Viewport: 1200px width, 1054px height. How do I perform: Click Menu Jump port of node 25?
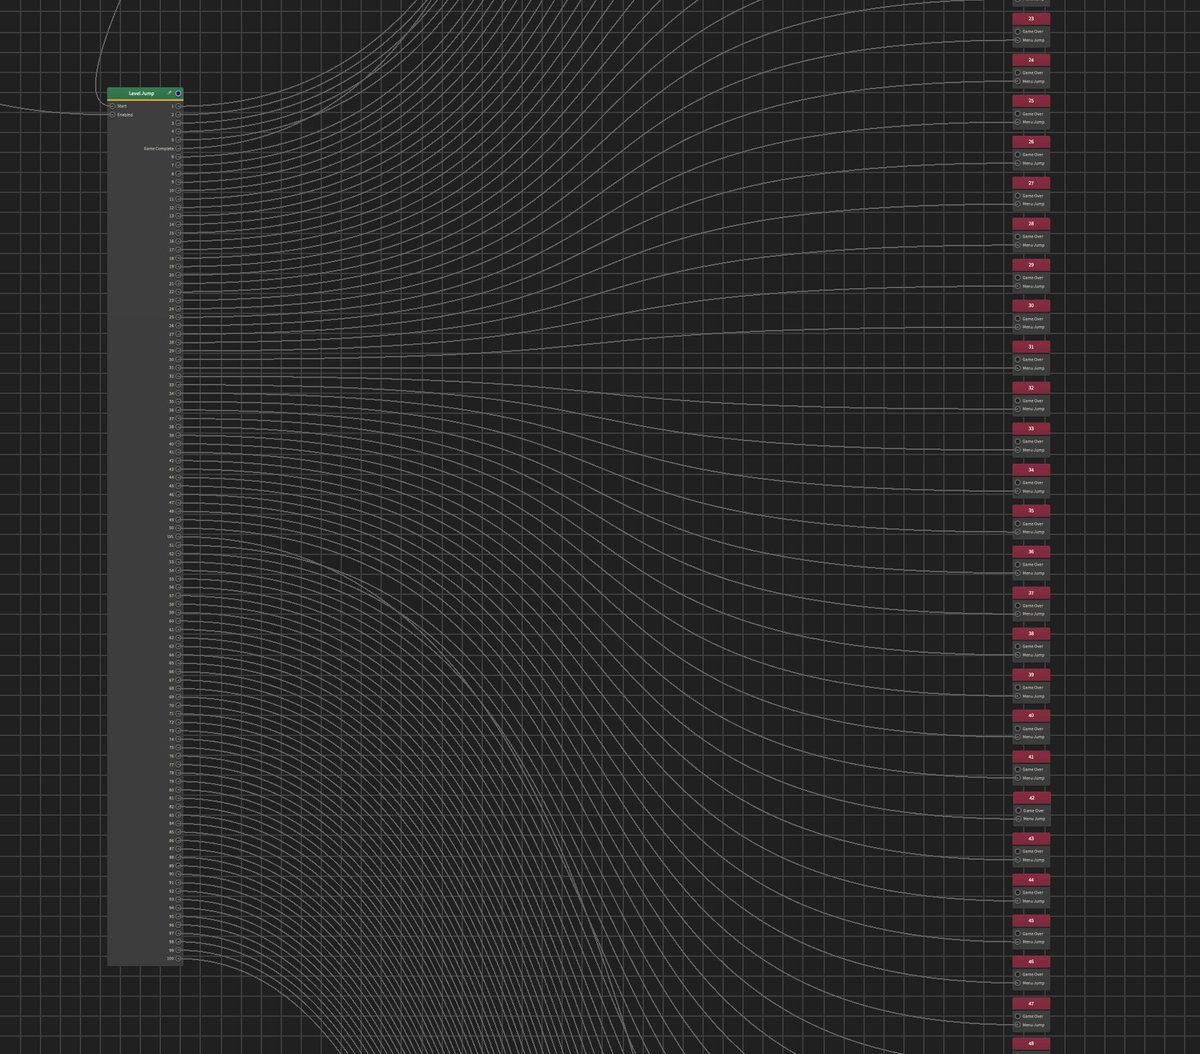tap(1018, 122)
